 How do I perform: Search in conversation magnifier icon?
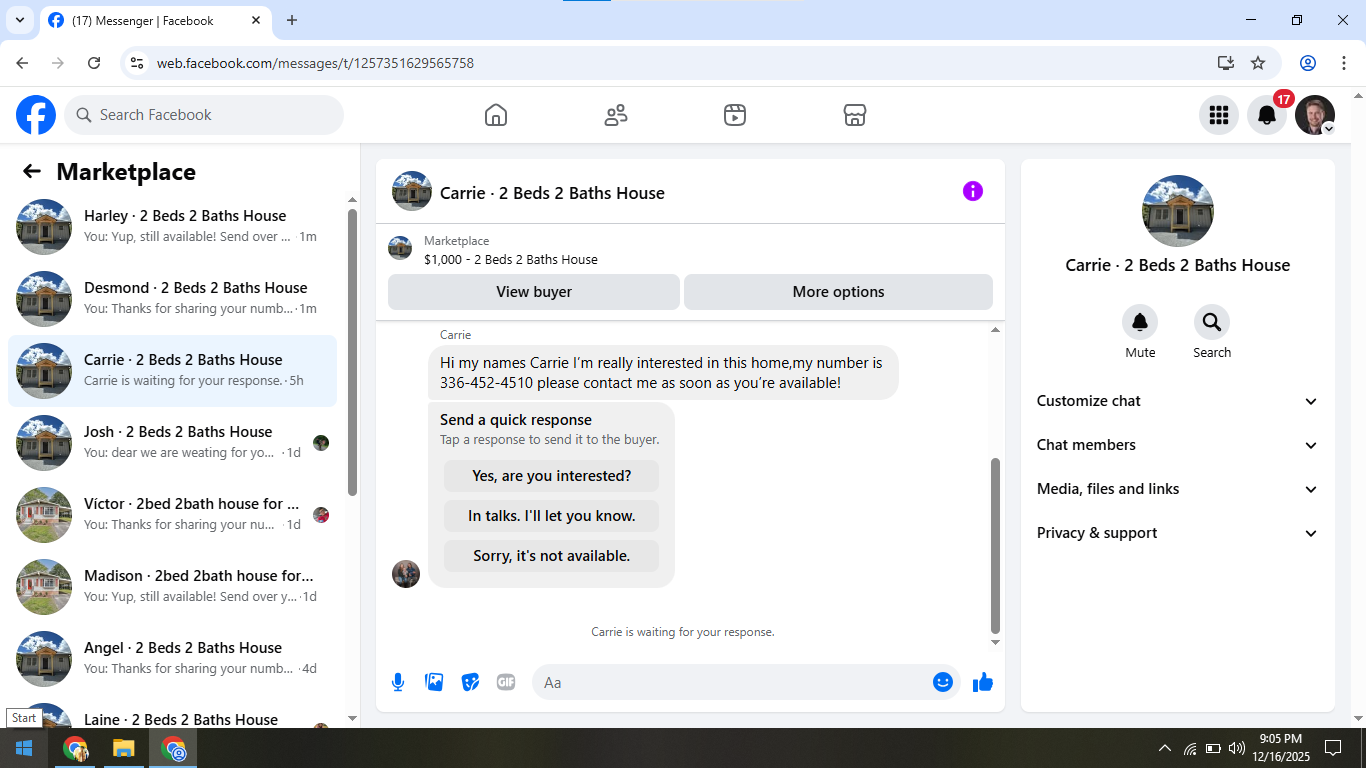point(1212,322)
